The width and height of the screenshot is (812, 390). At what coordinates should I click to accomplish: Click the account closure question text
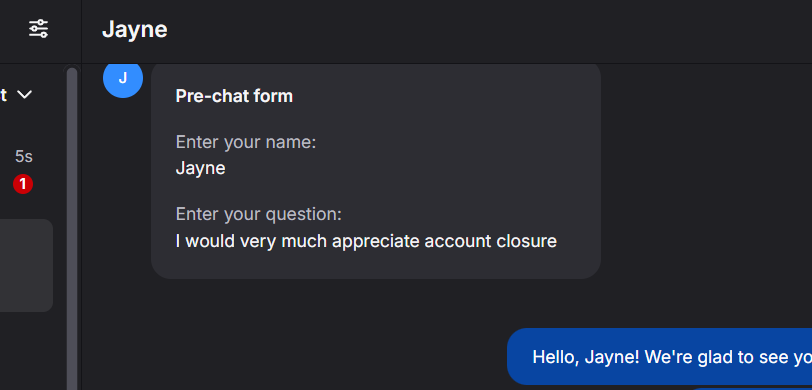click(x=366, y=241)
